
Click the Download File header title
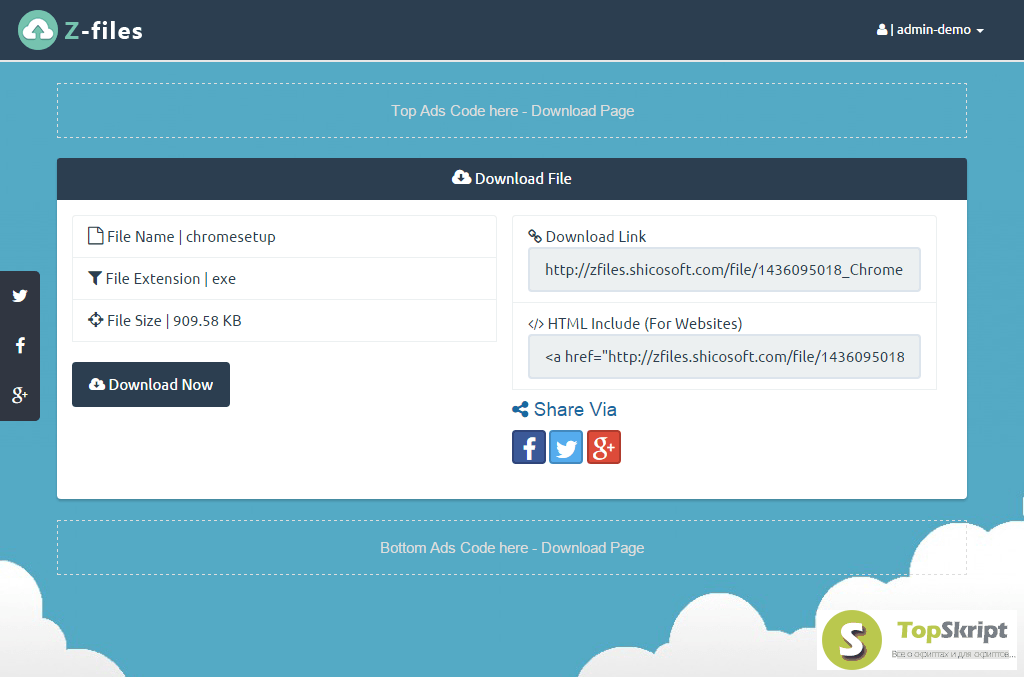click(523, 179)
